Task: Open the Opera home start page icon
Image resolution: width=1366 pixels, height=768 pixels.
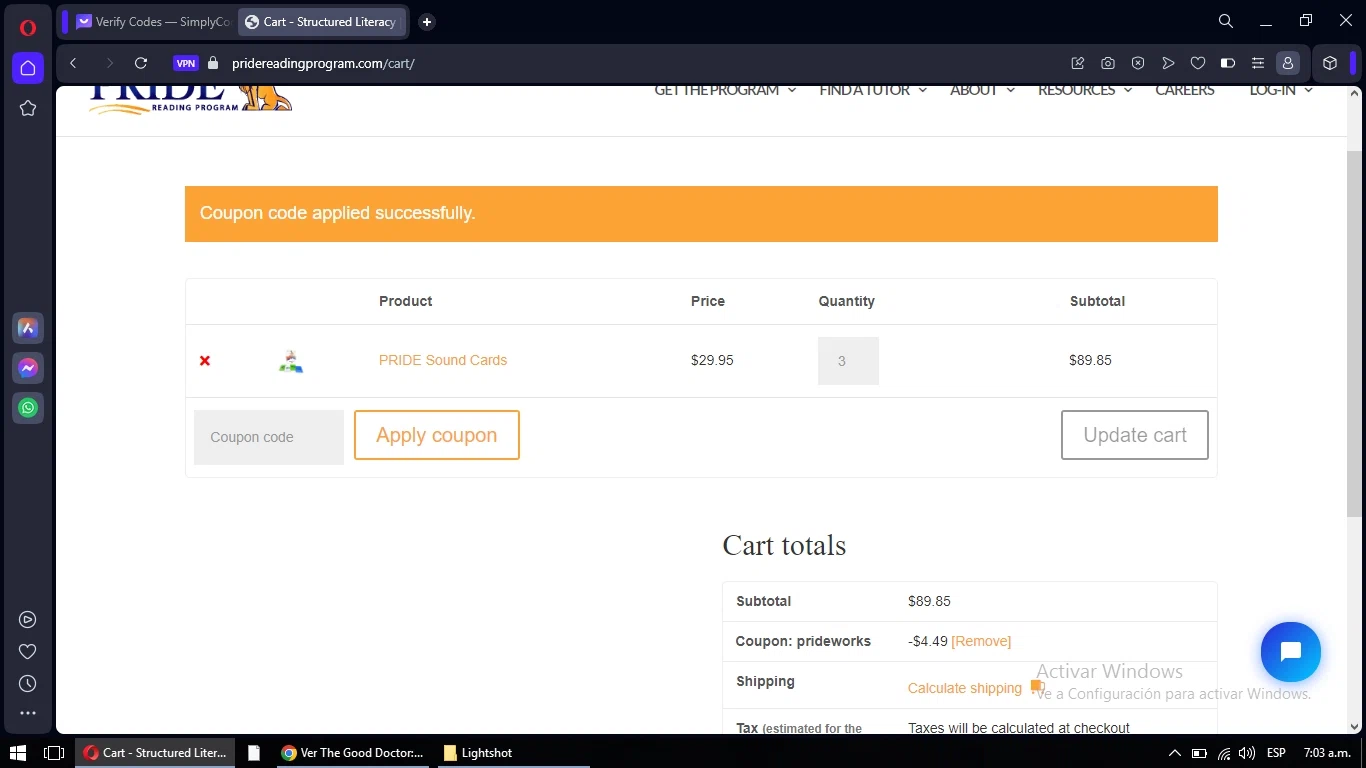Action: tap(28, 68)
